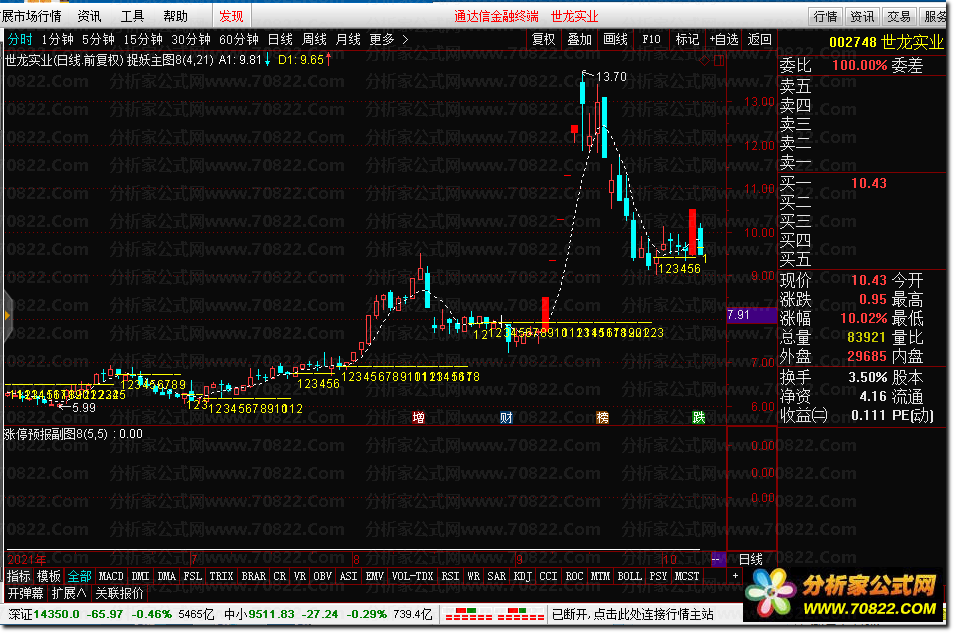Switch to 分时 intraday view
Screen dimensions: 955x633
click(20, 40)
